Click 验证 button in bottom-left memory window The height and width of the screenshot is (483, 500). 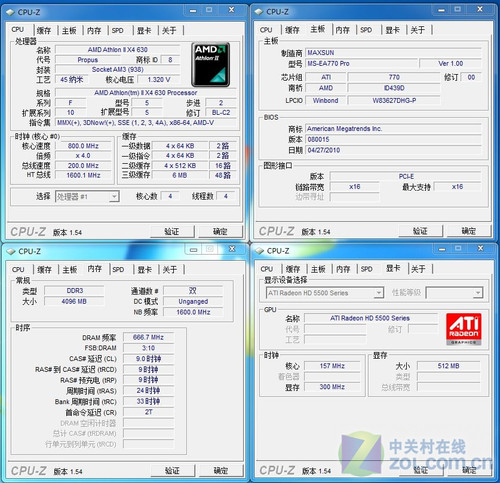point(173,470)
